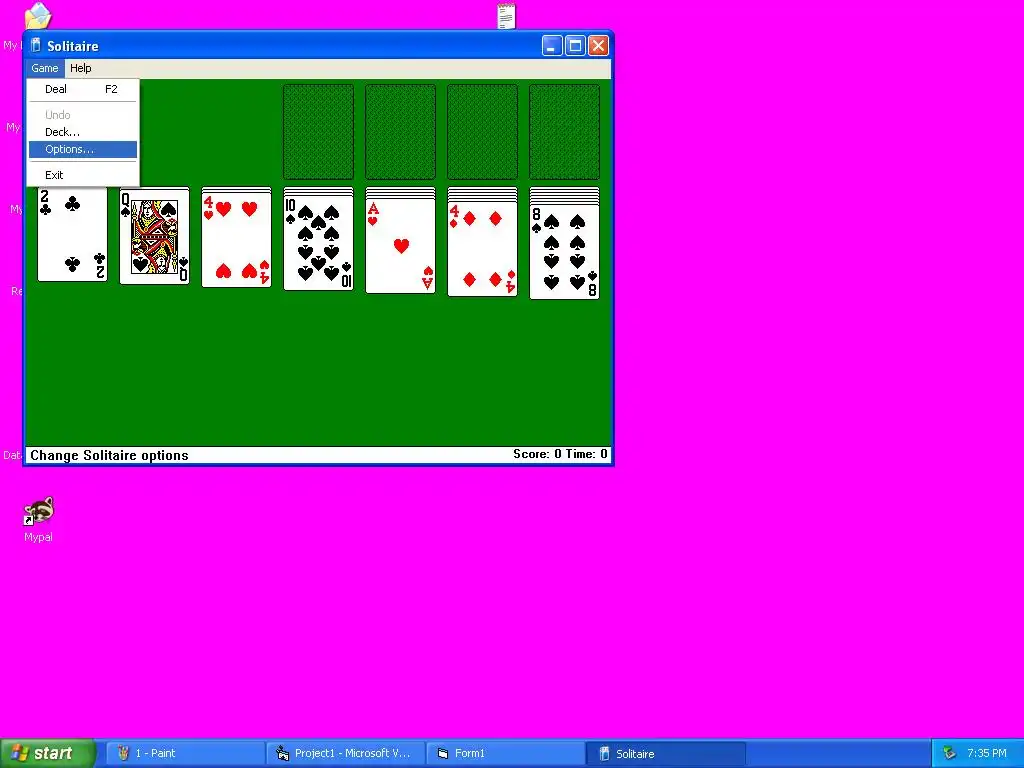
Task: Click the system tray icon beside the clock
Action: click(x=950, y=754)
